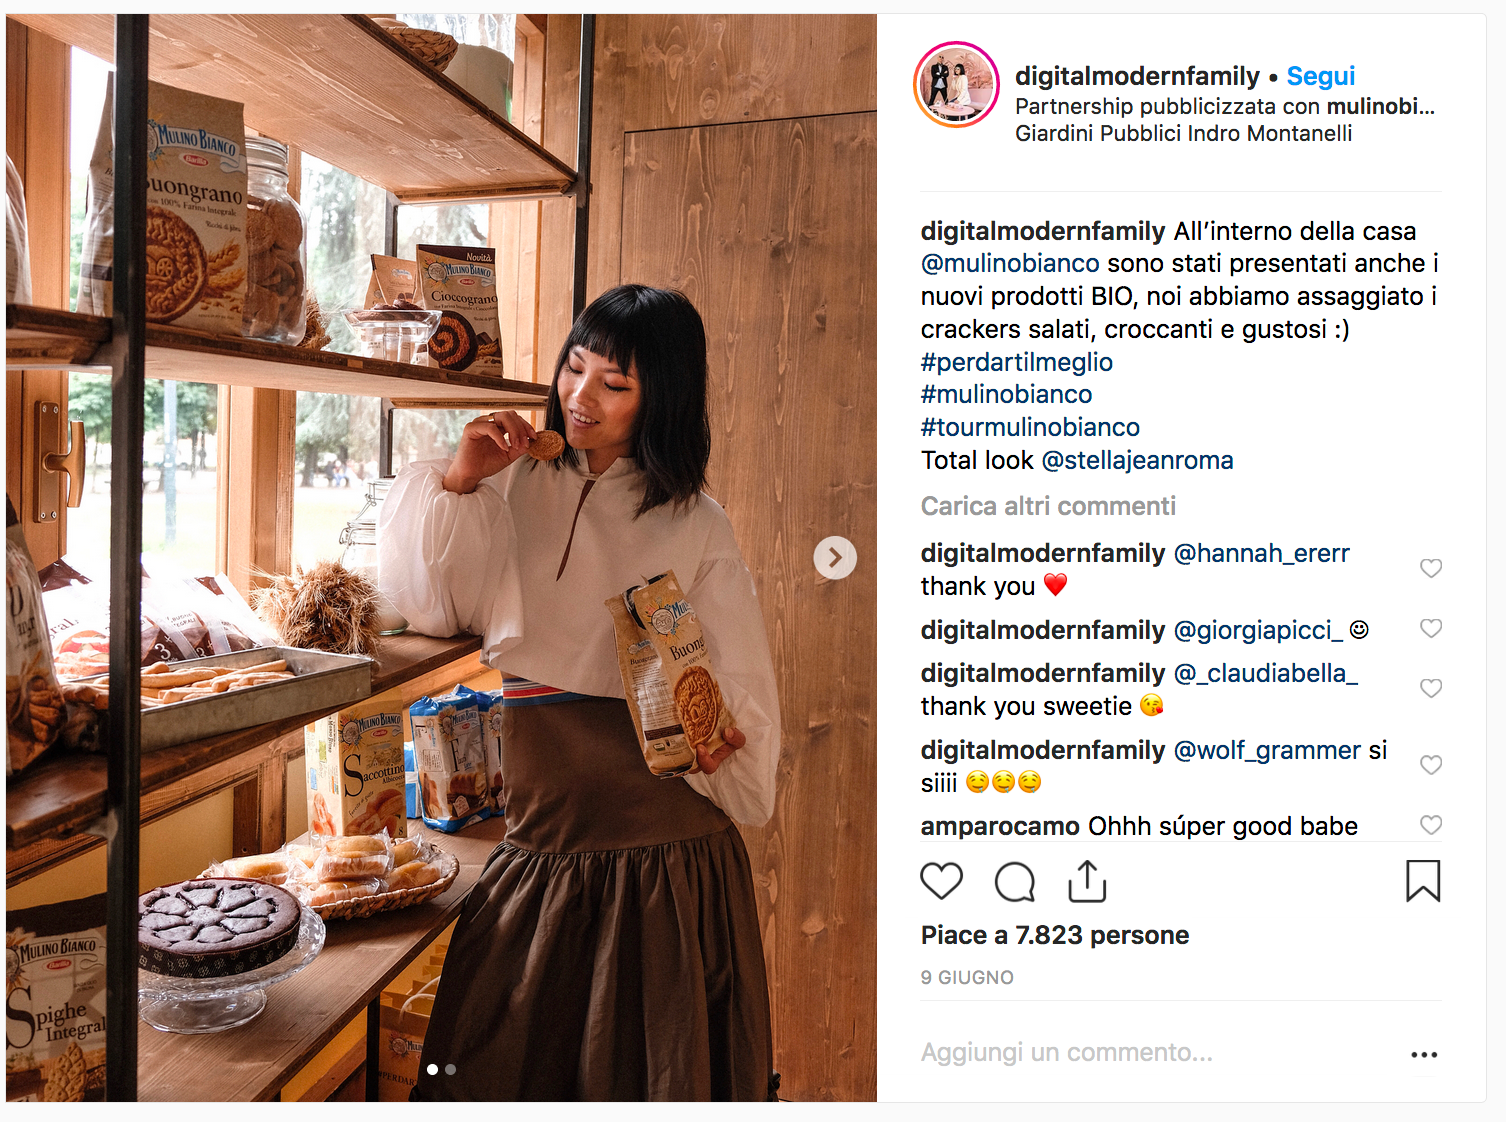Image resolution: width=1506 pixels, height=1122 pixels.
Task: Open the @mulinobianco mention in caption
Action: tap(1010, 263)
